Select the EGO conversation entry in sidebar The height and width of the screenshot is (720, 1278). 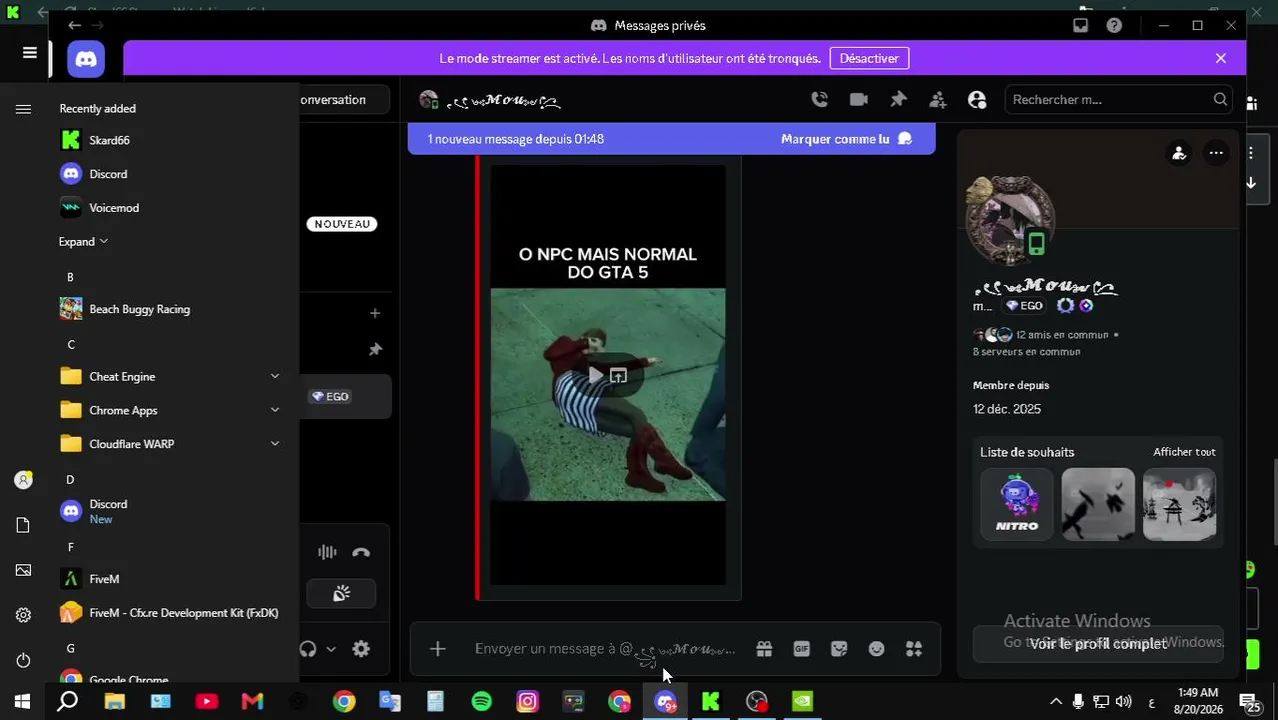[x=345, y=396]
